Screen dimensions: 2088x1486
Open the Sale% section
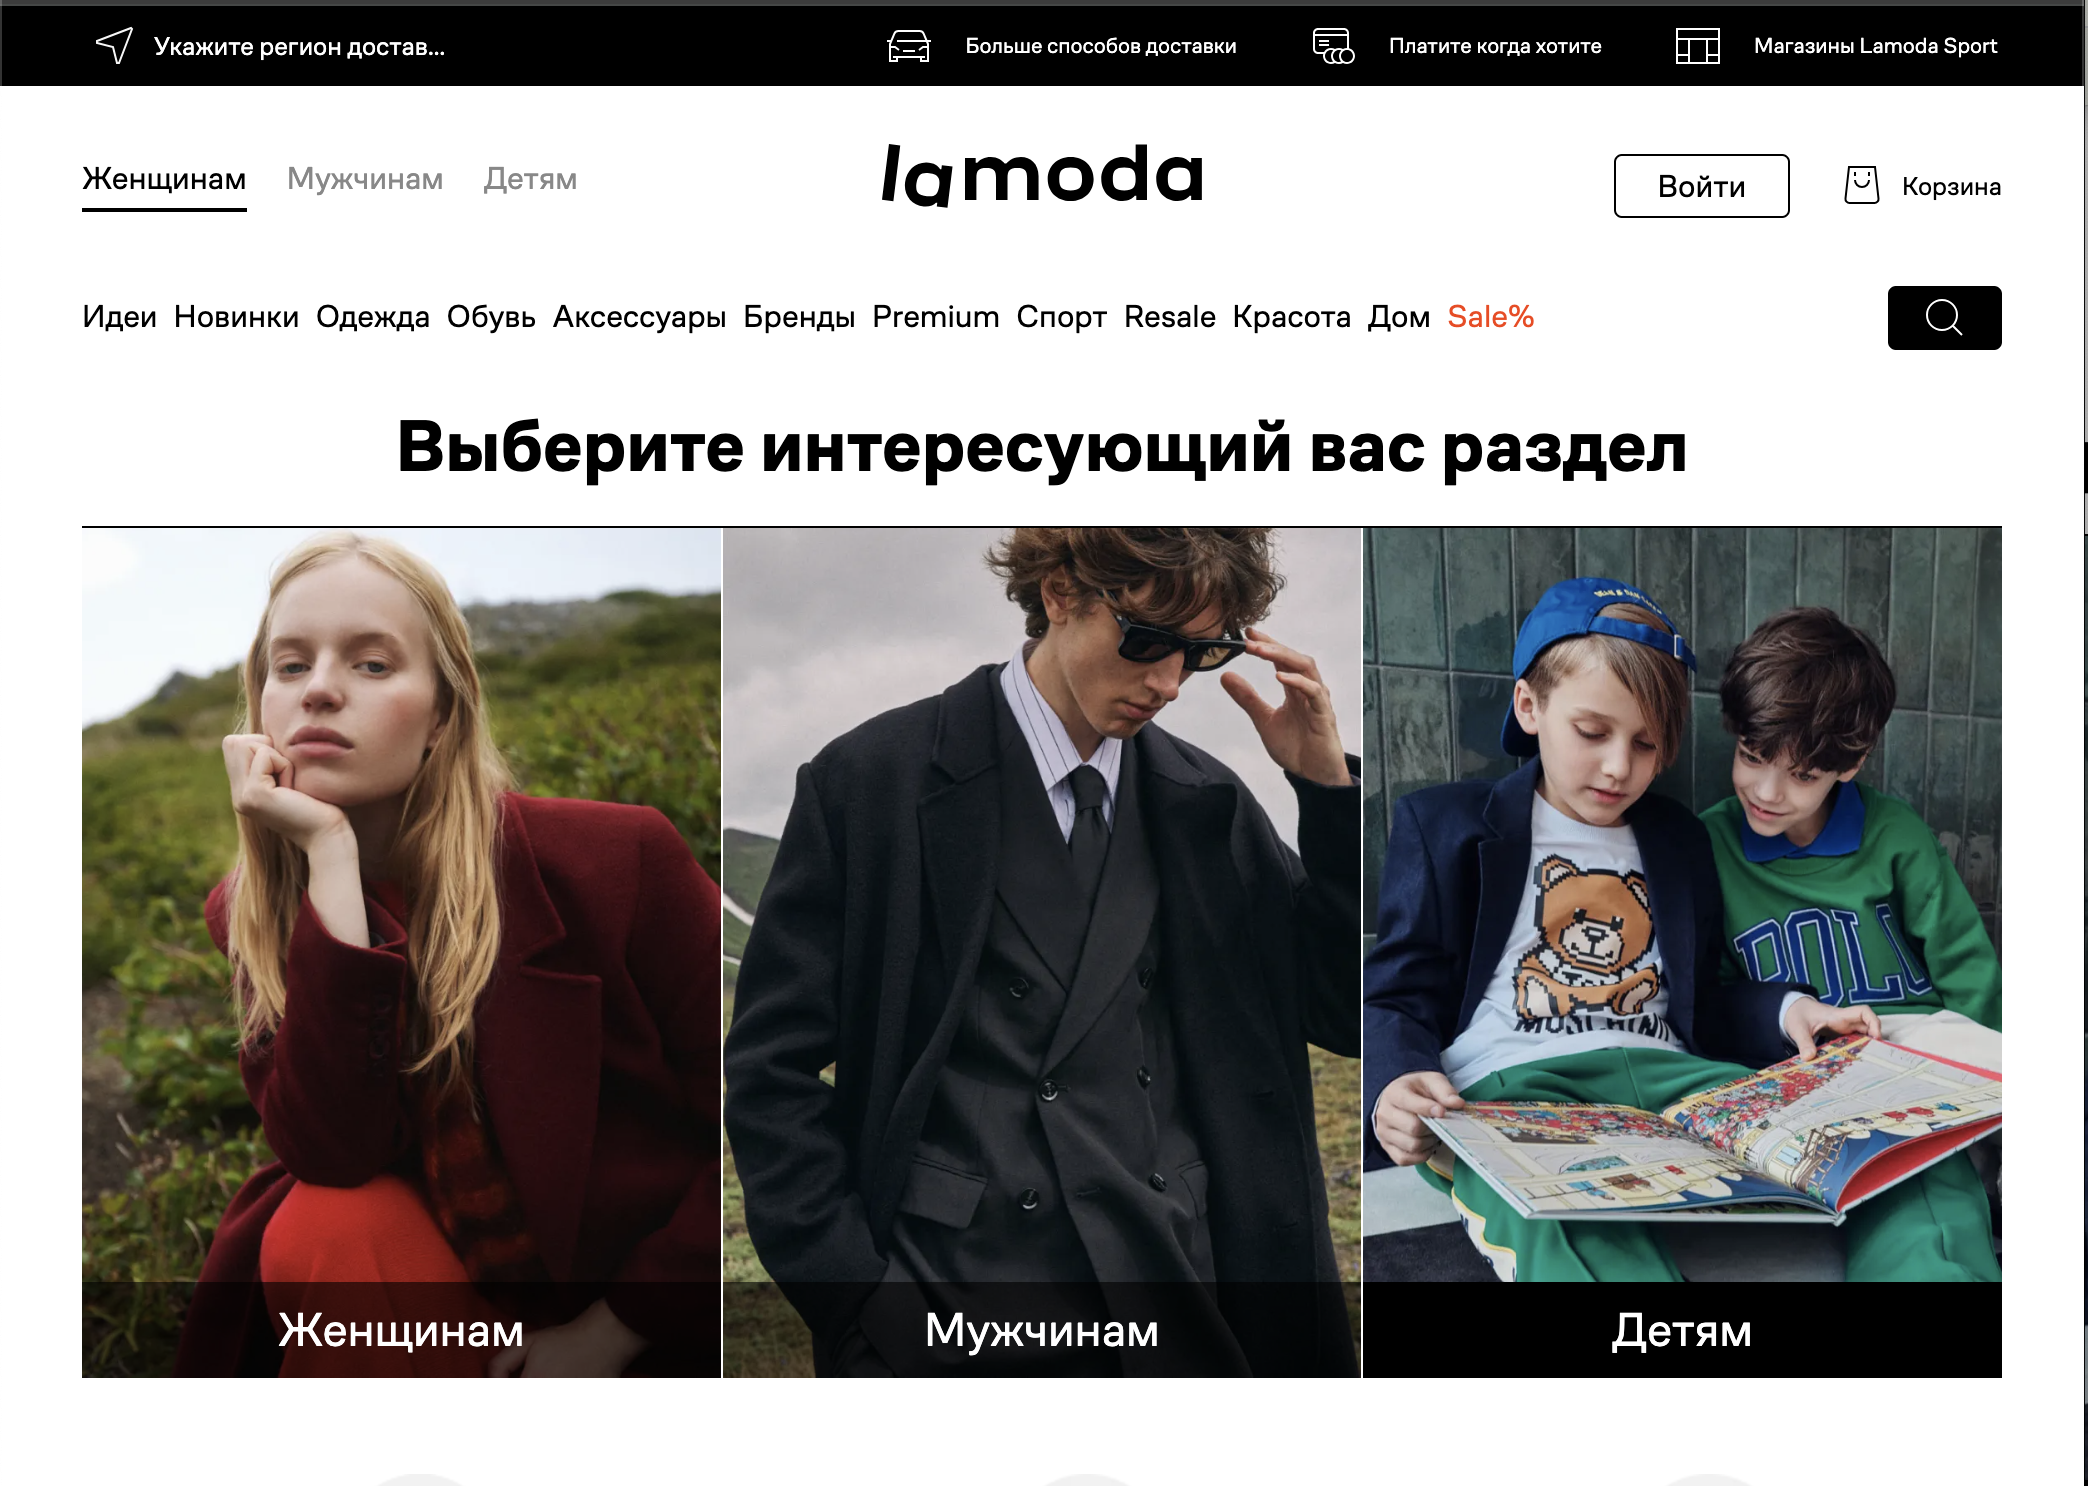point(1490,317)
